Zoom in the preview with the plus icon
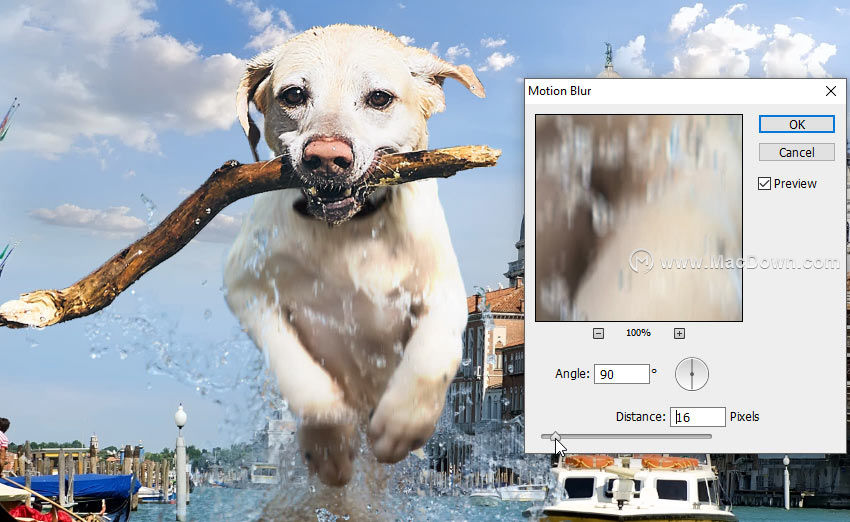The image size is (850, 522). tap(679, 333)
